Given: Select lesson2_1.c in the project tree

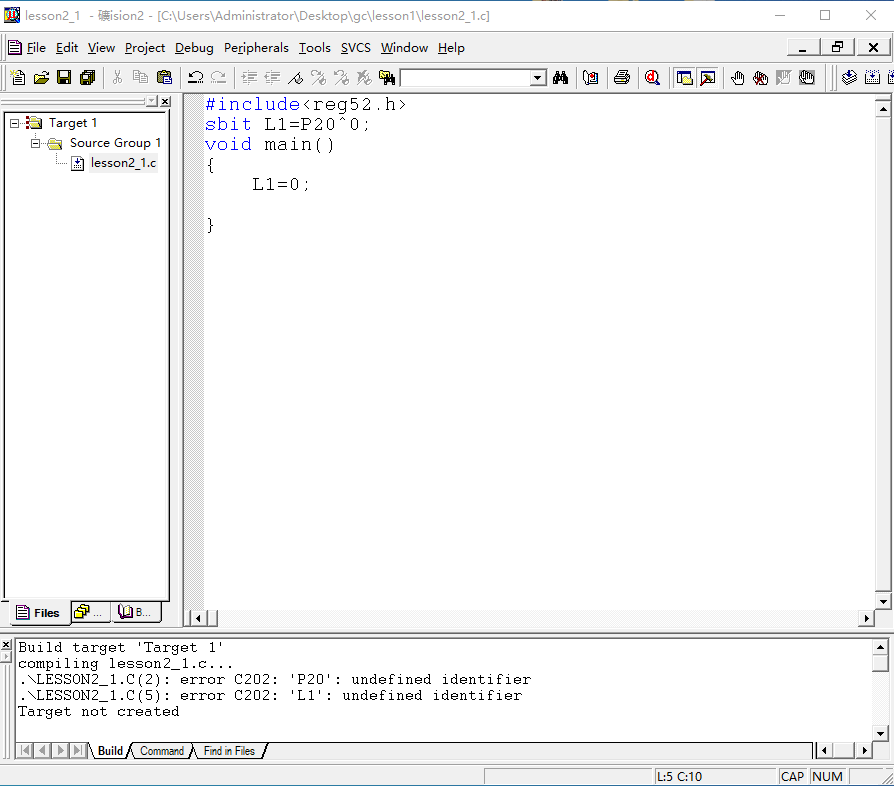Looking at the screenshot, I should (123, 163).
